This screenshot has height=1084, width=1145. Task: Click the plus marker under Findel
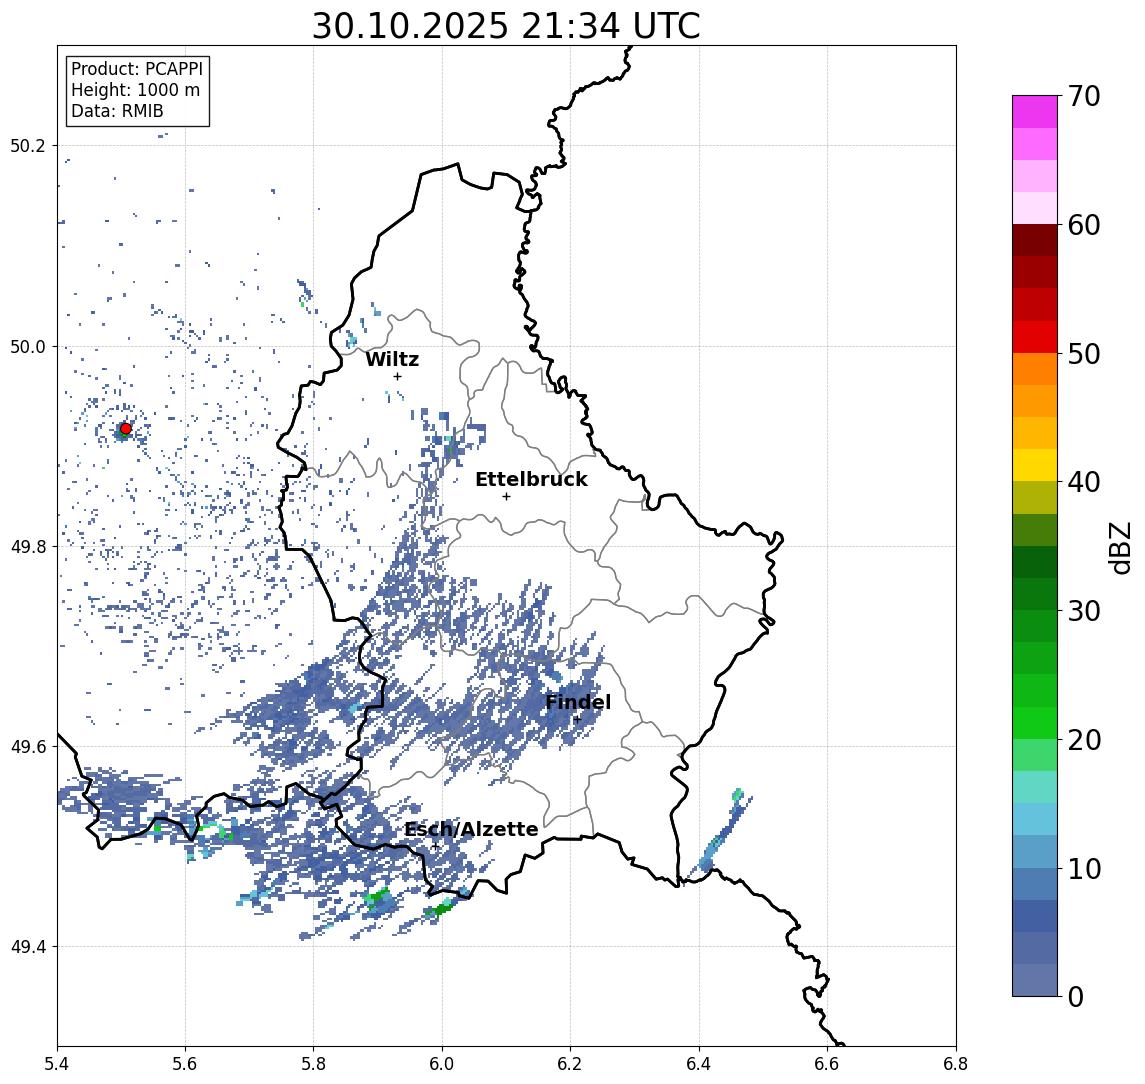pos(577,720)
